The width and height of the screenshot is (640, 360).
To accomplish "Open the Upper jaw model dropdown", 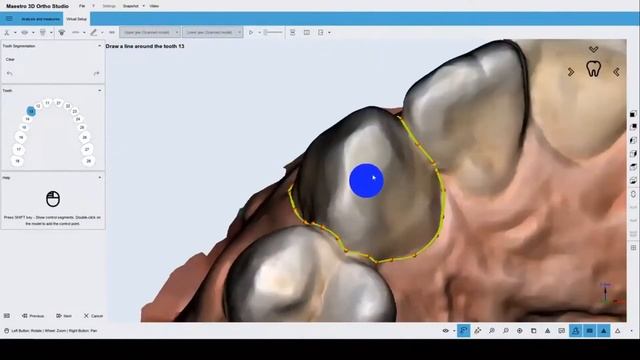I will click(150, 32).
